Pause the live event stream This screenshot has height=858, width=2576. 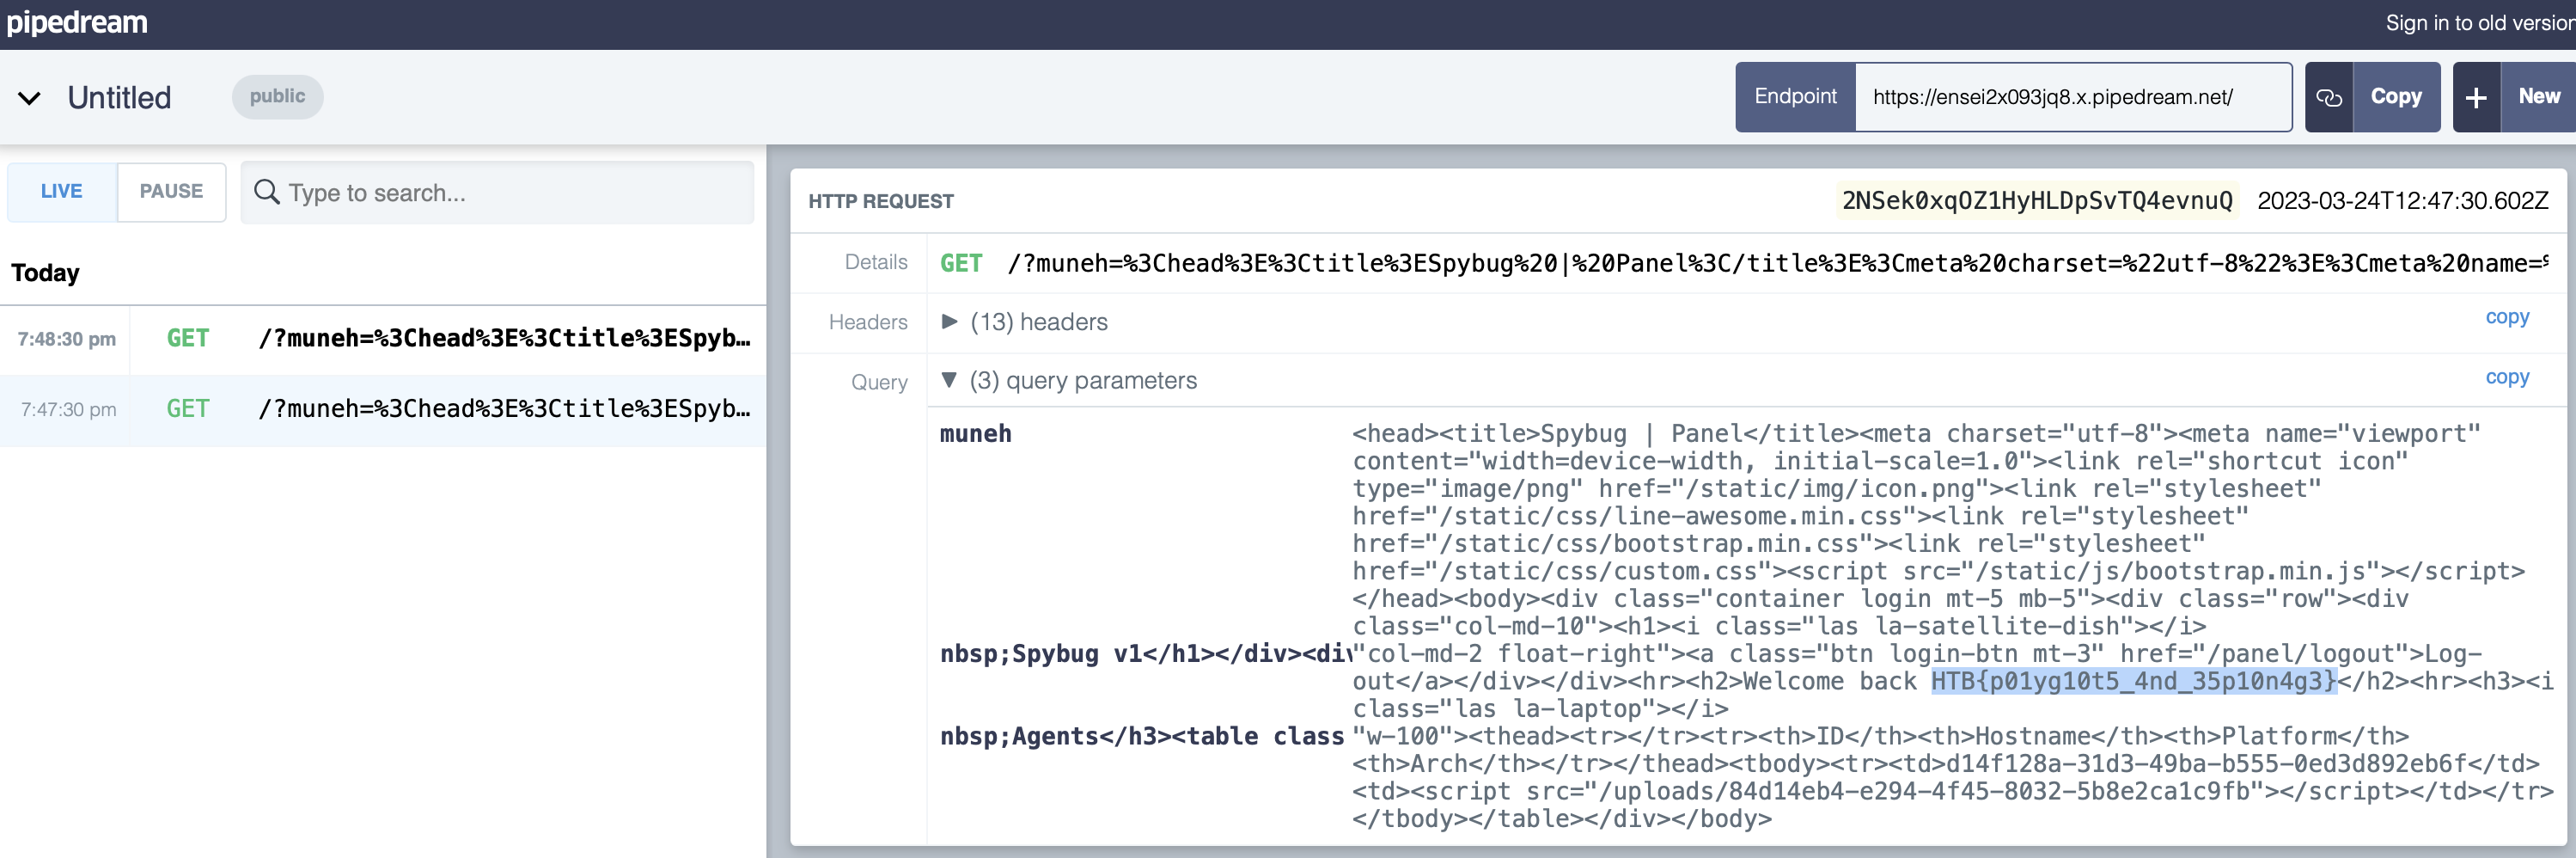(171, 191)
